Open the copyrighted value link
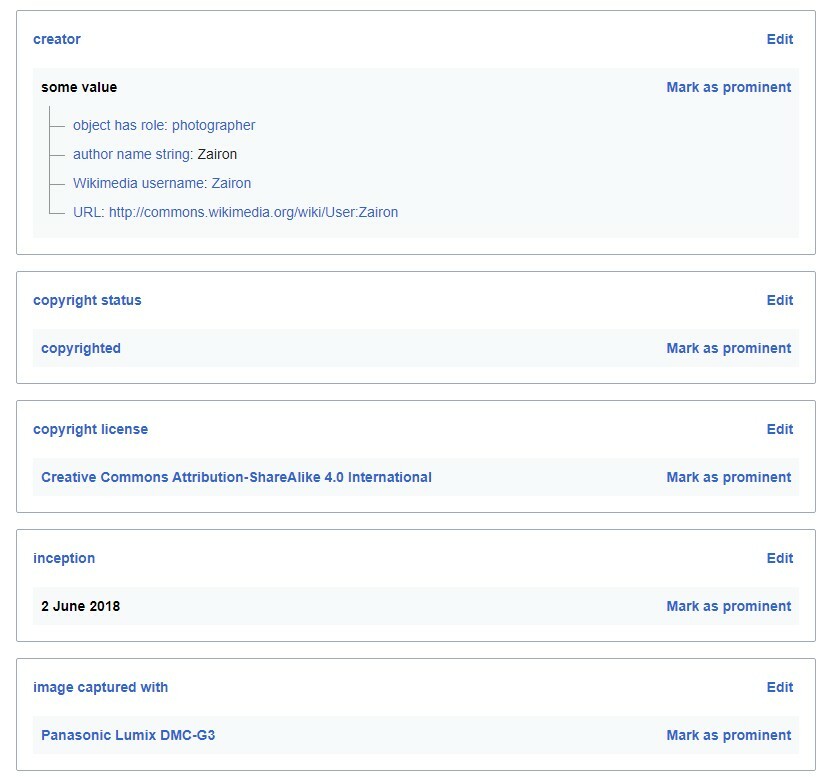Screen dimensions: 830x777 (81, 348)
